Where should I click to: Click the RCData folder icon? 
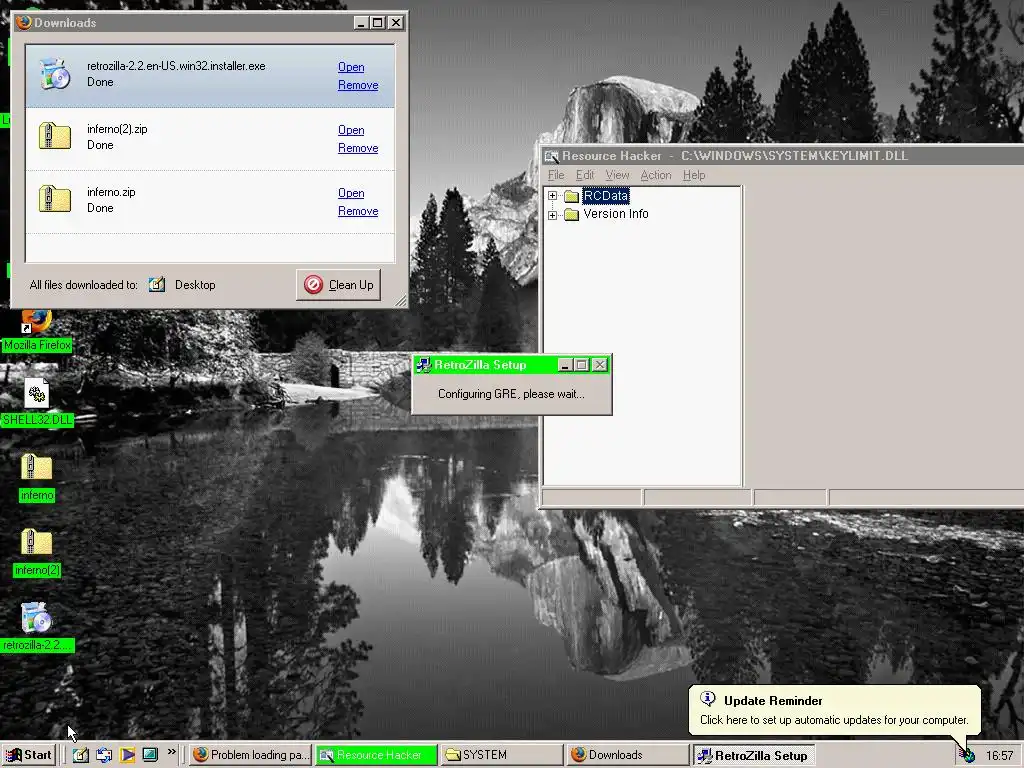click(571, 196)
